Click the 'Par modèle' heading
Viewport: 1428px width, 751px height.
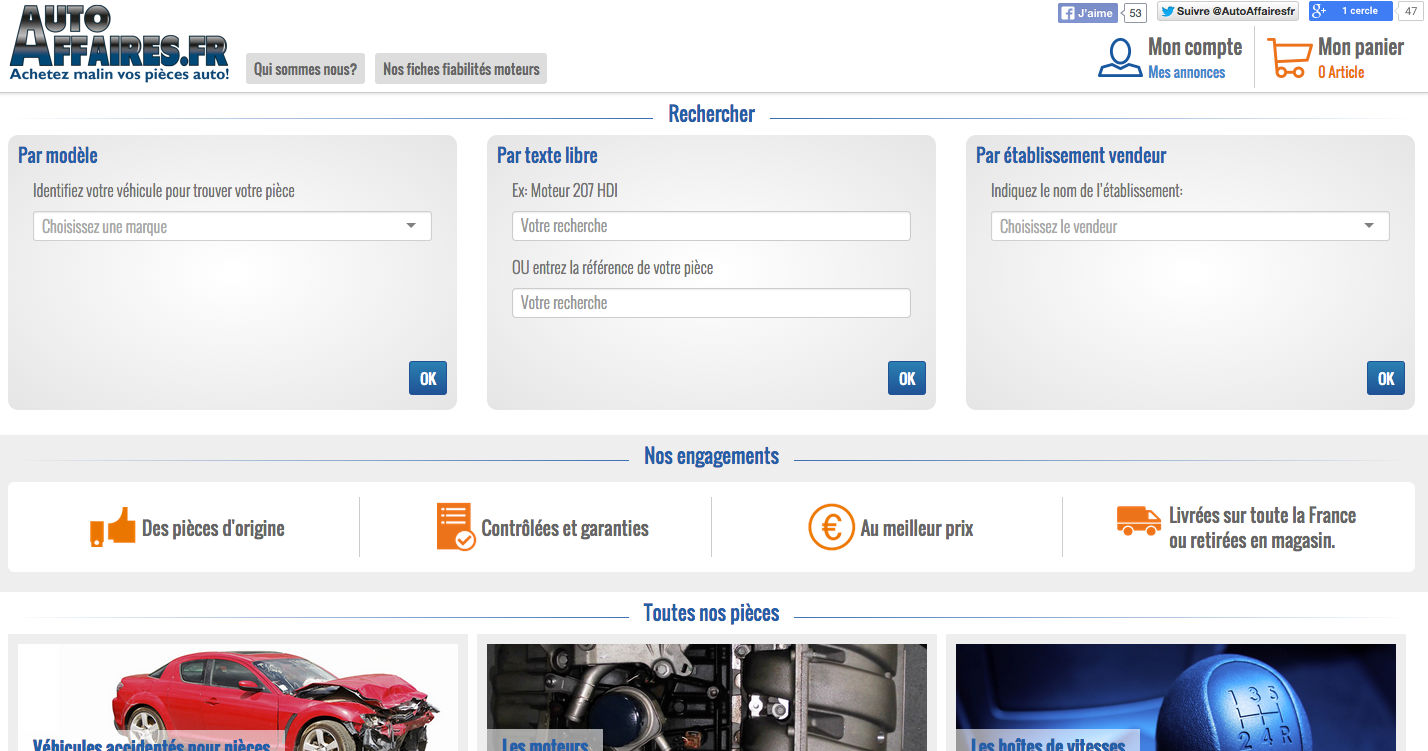pyautogui.click(x=58, y=155)
